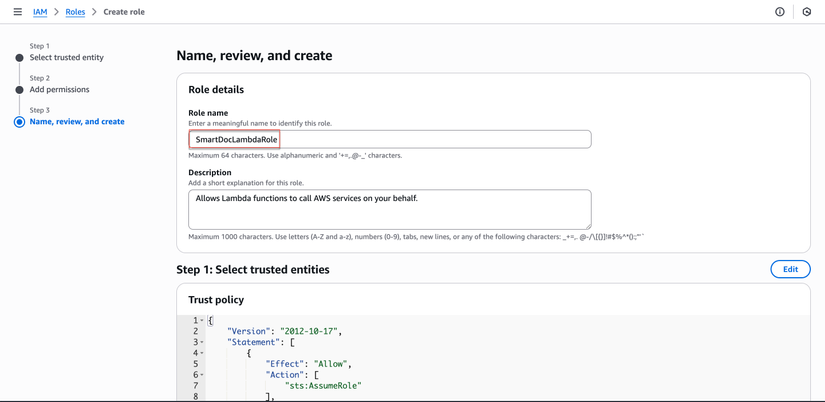This screenshot has width=825, height=402.
Task: Fold the Action array at line 6
Action: click(x=202, y=375)
